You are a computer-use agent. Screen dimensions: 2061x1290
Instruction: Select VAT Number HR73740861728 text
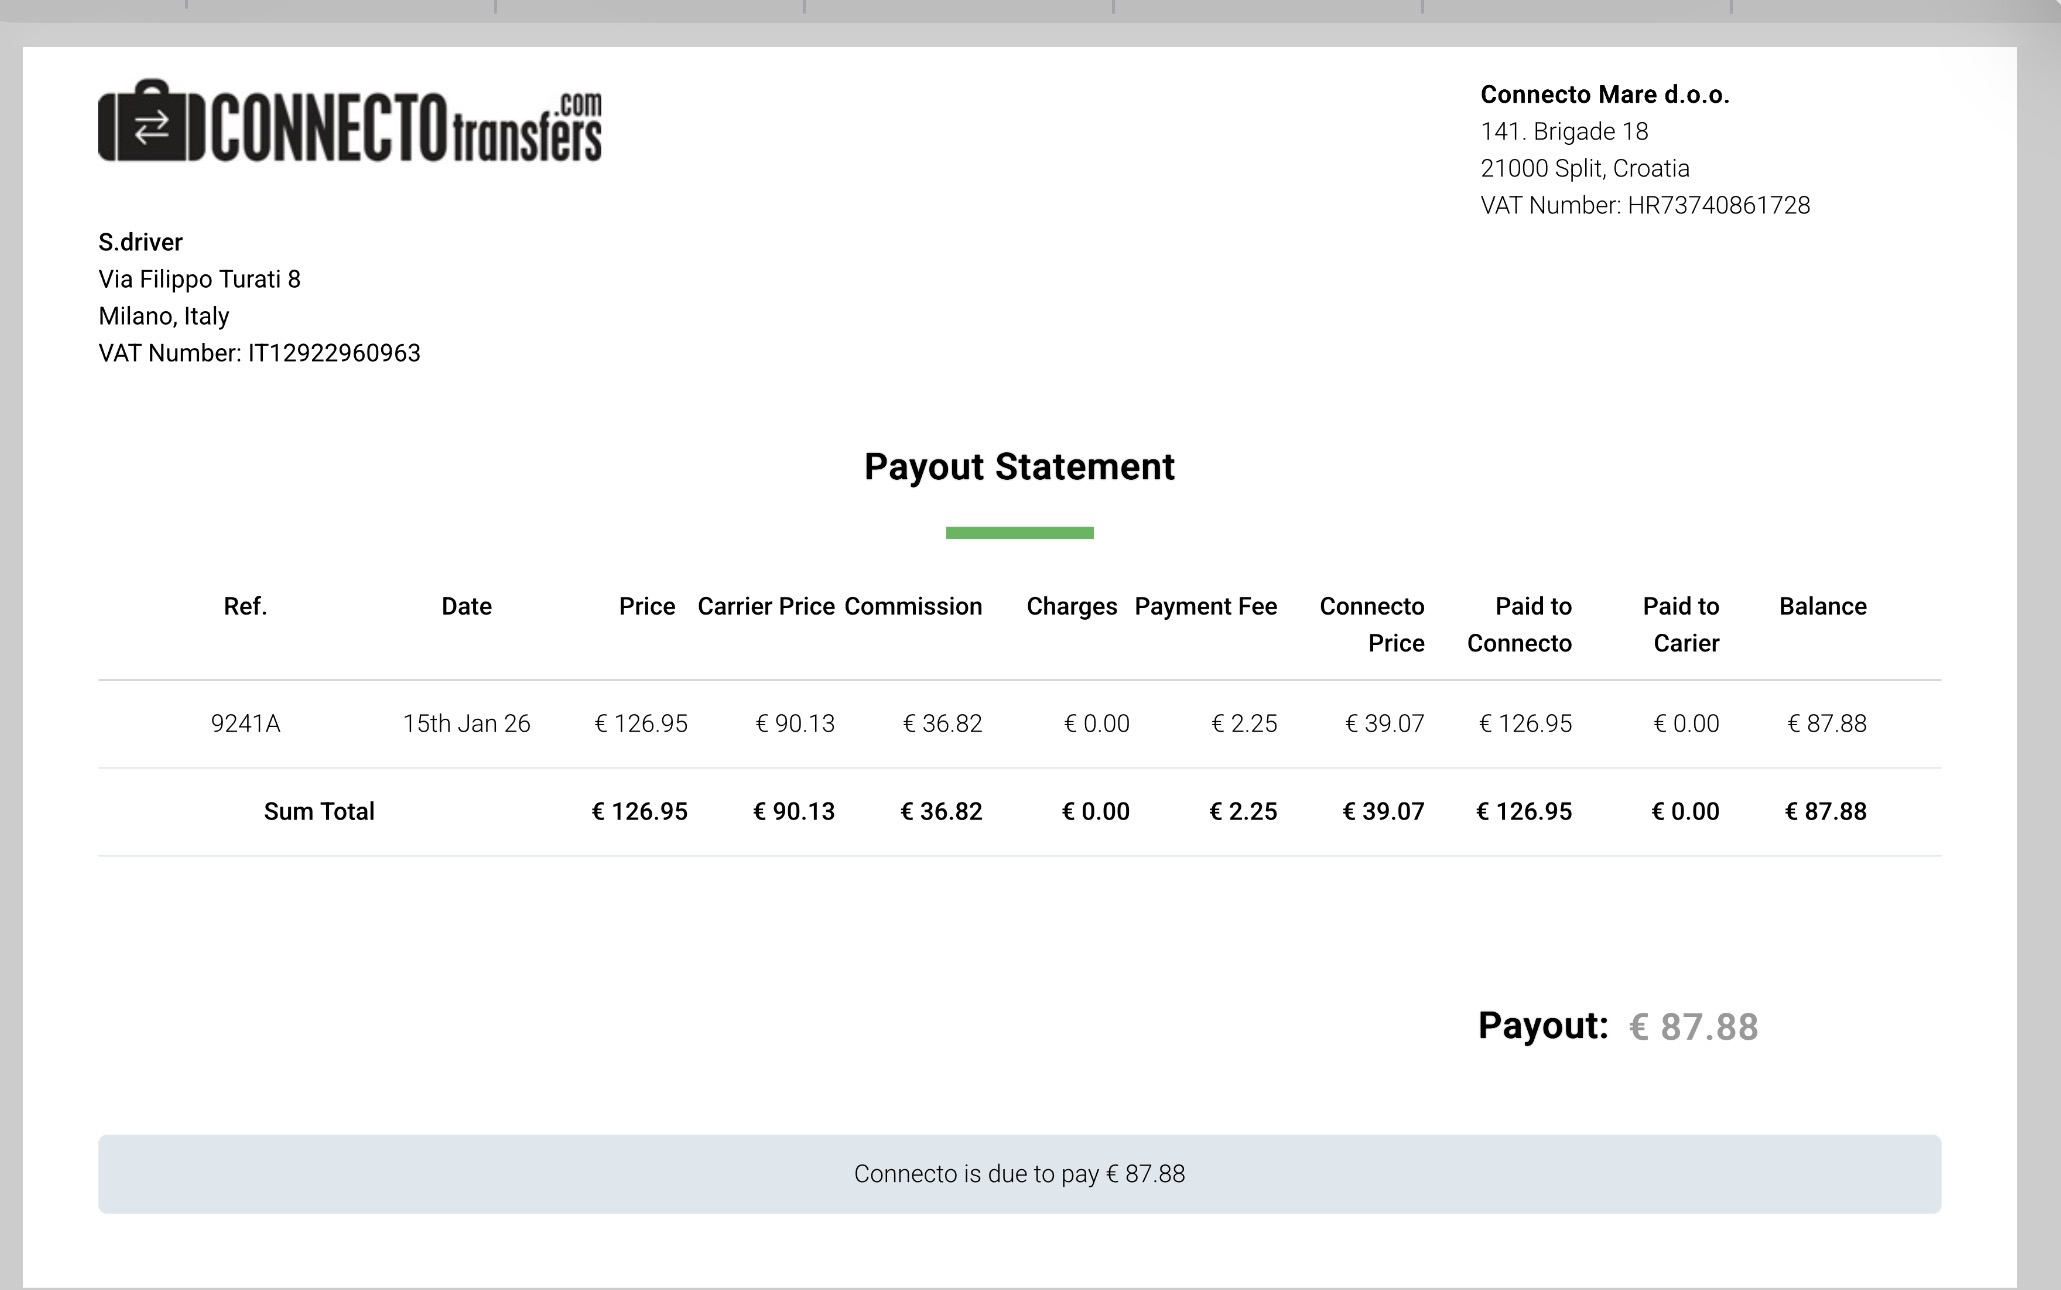(1645, 206)
